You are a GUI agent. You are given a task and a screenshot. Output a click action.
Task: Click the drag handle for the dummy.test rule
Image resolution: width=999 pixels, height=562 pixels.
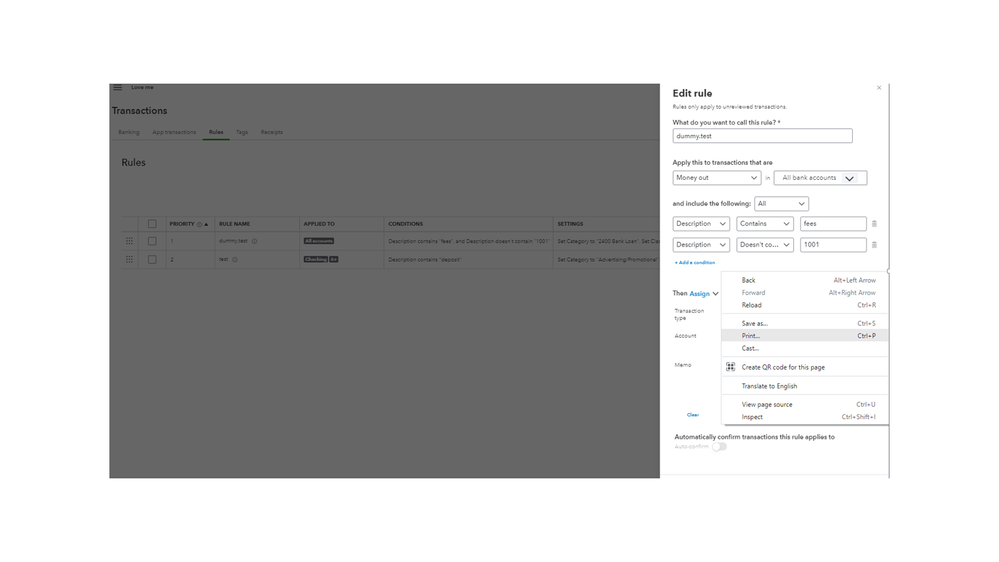[129, 241]
